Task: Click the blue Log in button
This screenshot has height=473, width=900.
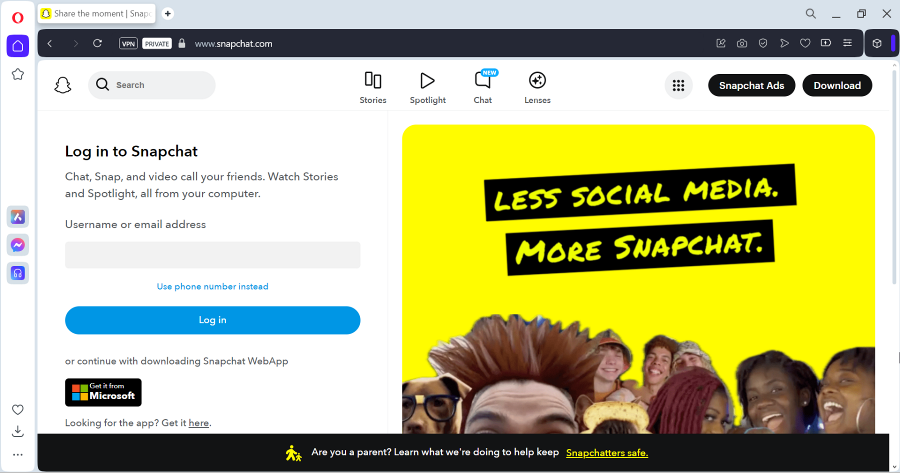Action: click(x=212, y=320)
